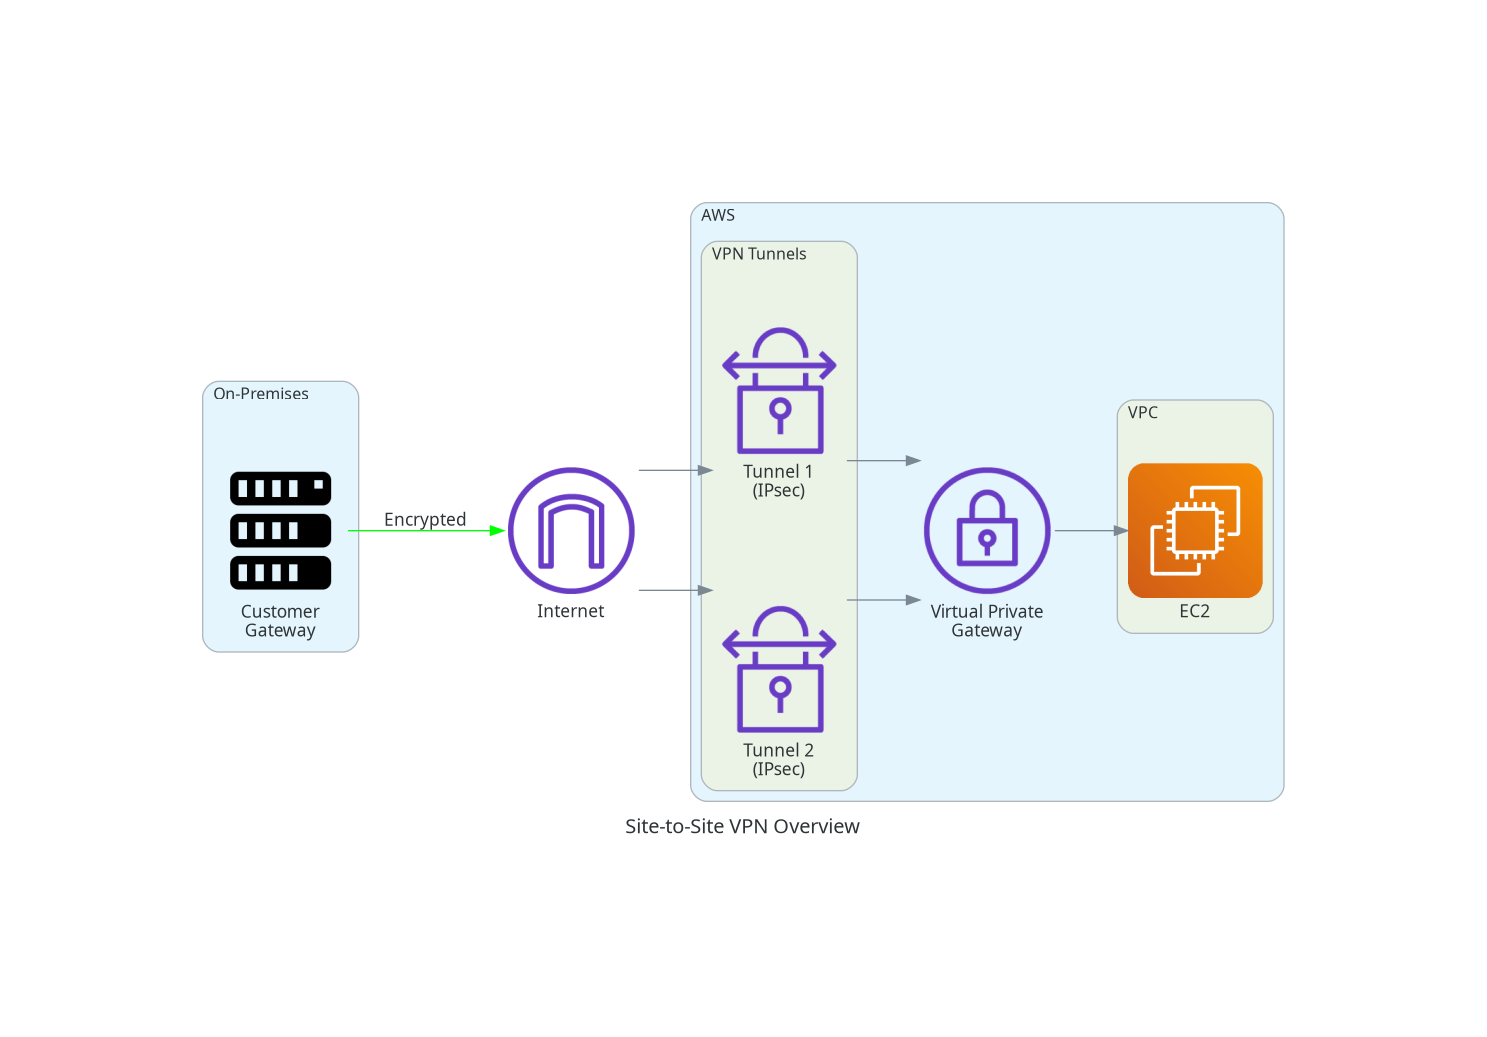The height and width of the screenshot is (1037, 1487).
Task: Click the "Encrypted" edge label
Action: tap(425, 519)
